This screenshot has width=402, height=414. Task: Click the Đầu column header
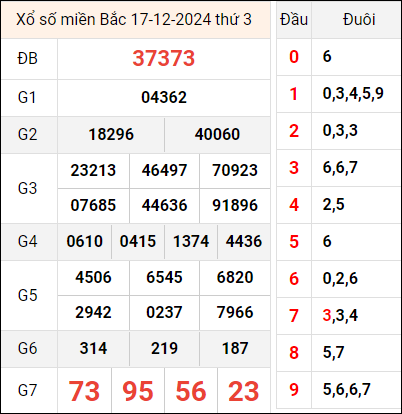[294, 20]
